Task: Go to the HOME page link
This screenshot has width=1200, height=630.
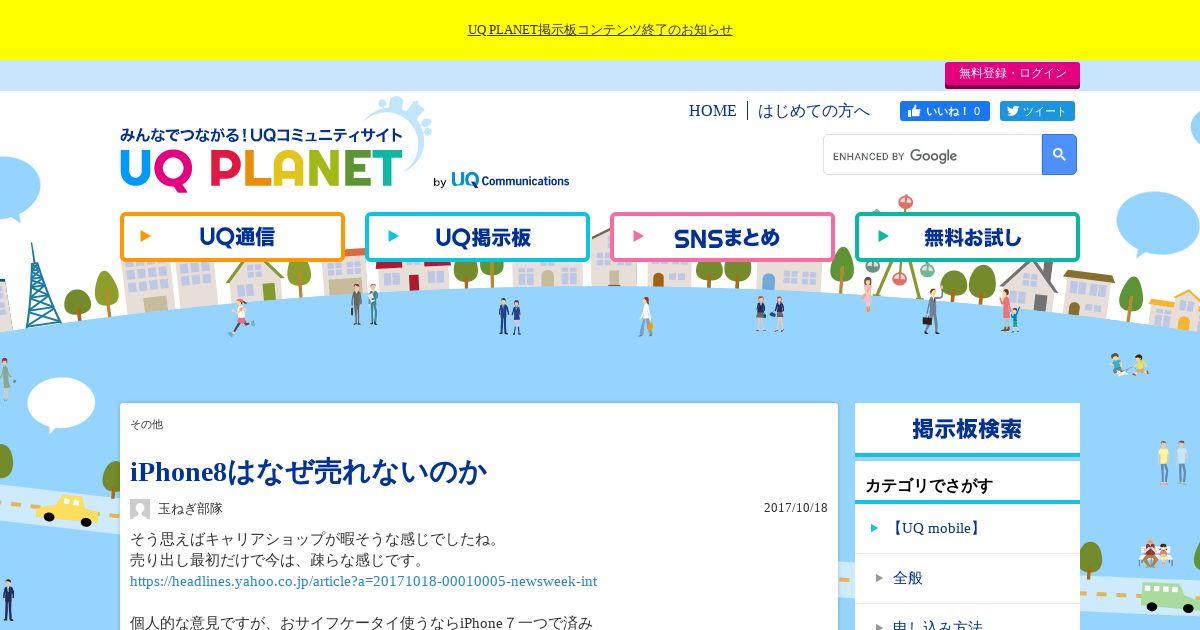Action: click(712, 111)
